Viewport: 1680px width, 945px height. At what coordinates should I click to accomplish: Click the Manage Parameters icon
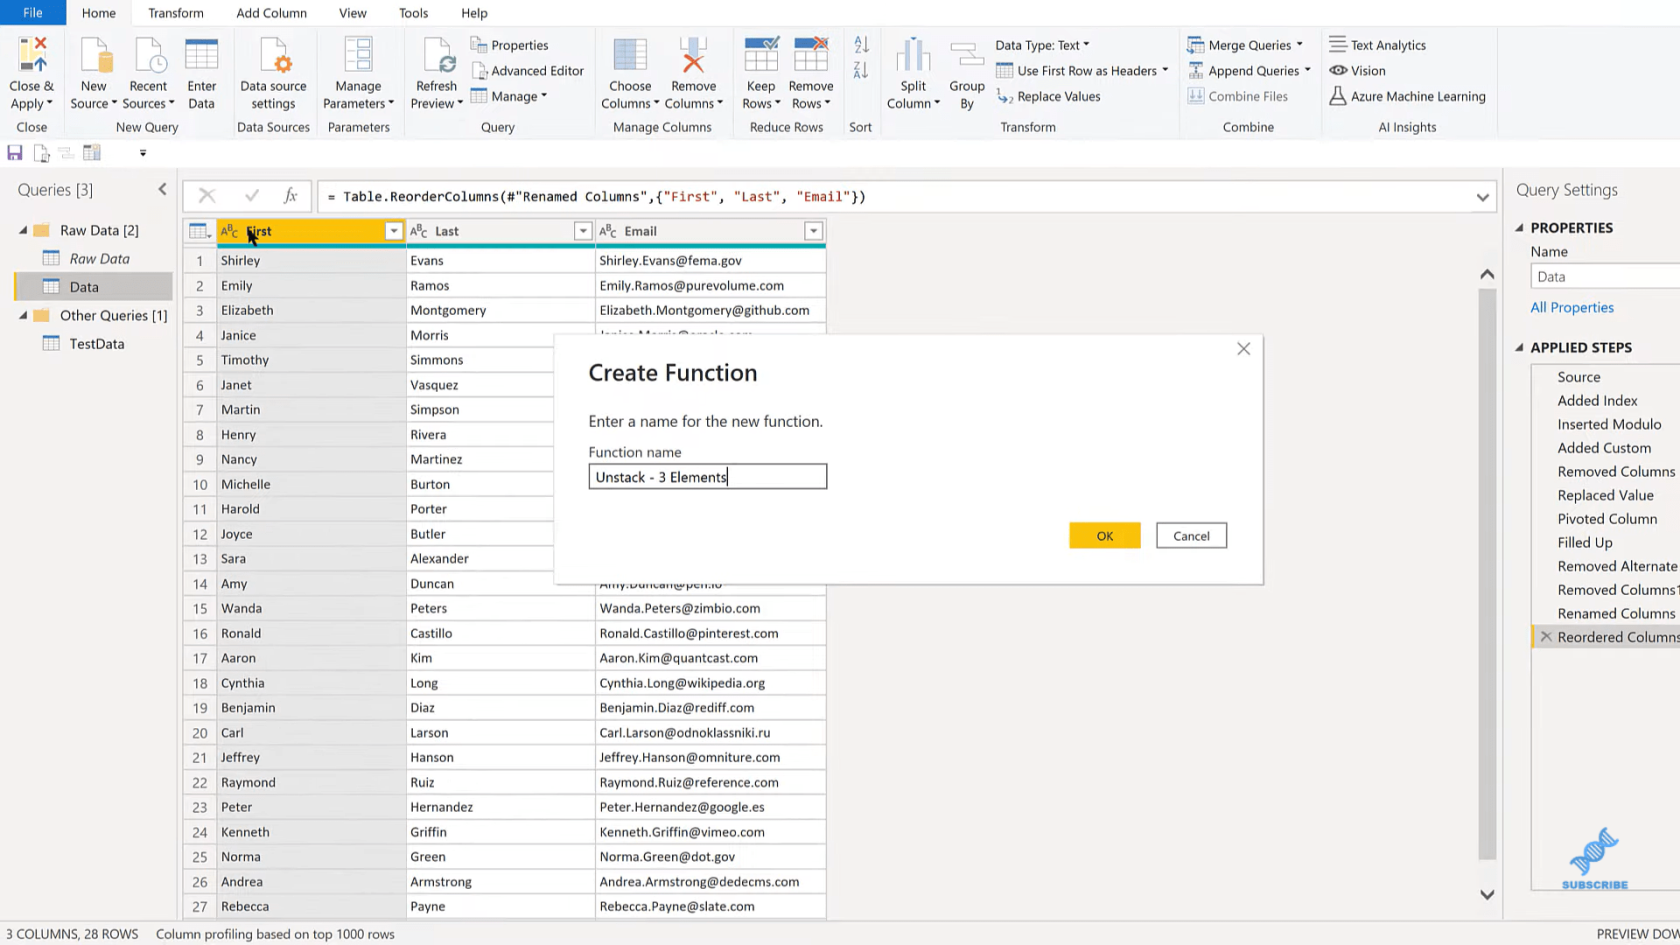pos(358,55)
